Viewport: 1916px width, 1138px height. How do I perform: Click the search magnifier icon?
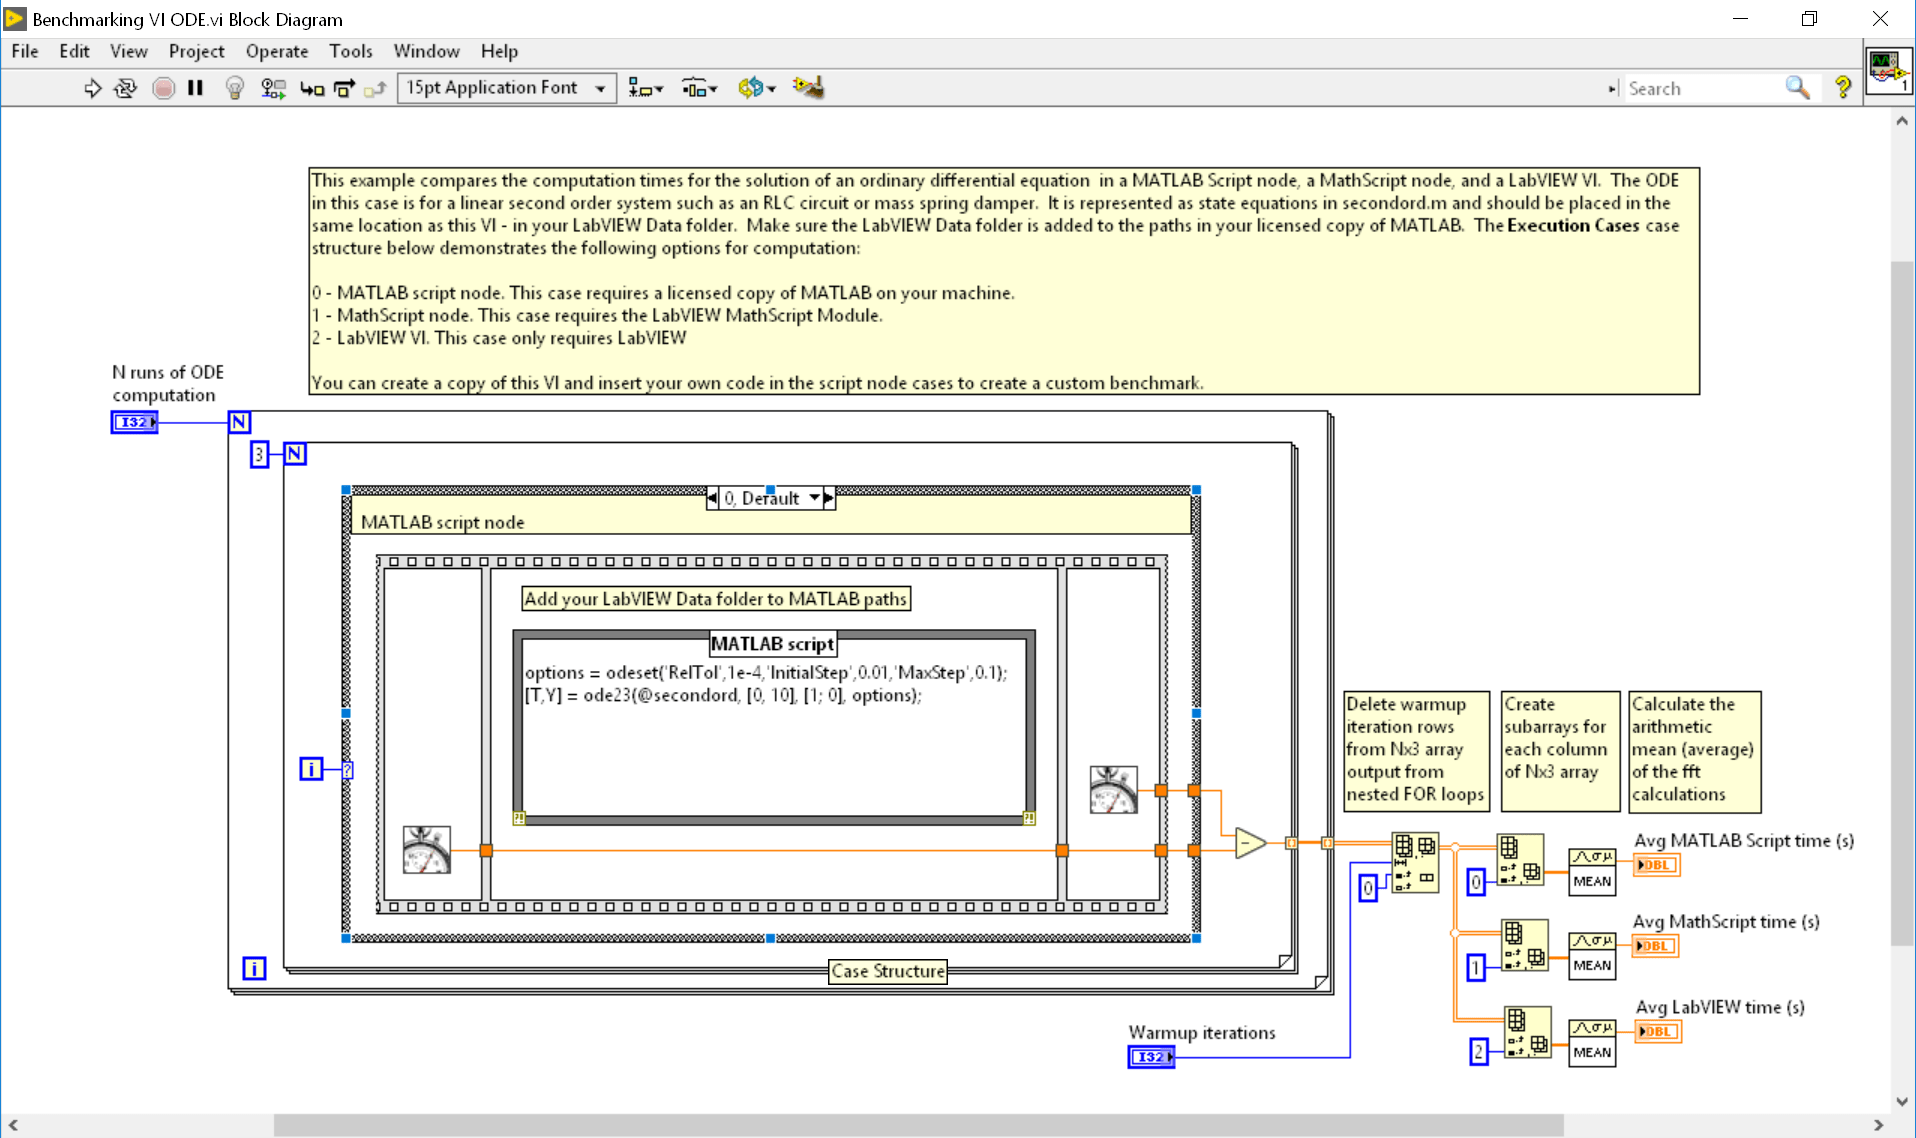click(x=1797, y=88)
